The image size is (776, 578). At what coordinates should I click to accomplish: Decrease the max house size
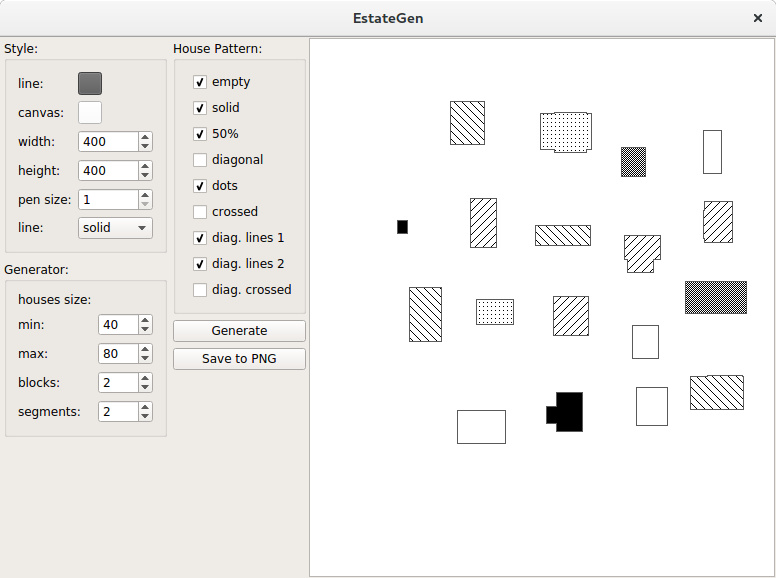[146, 359]
